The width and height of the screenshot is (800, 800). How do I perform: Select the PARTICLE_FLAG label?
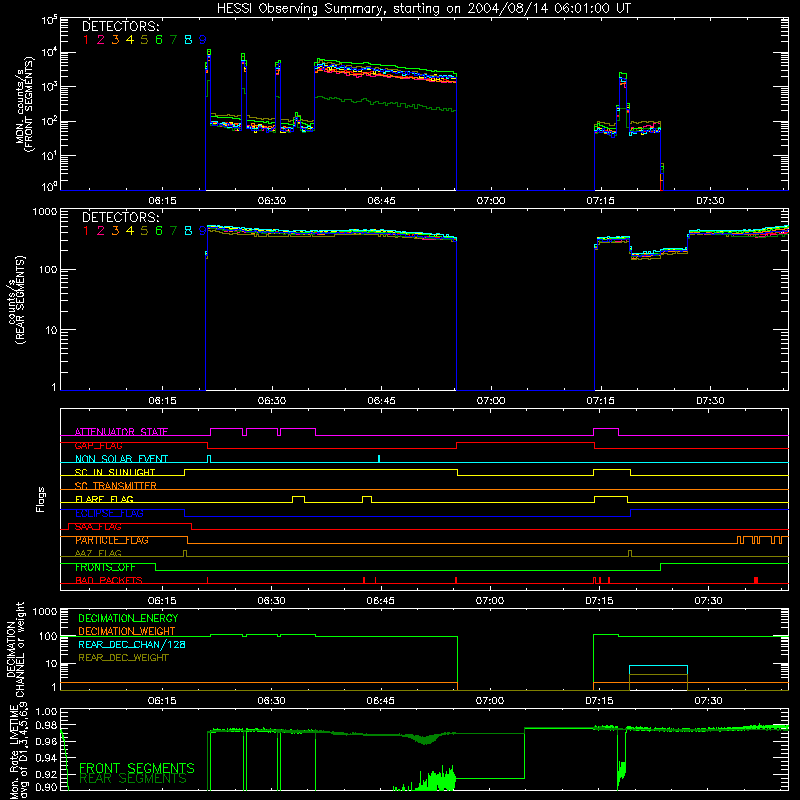[112, 540]
